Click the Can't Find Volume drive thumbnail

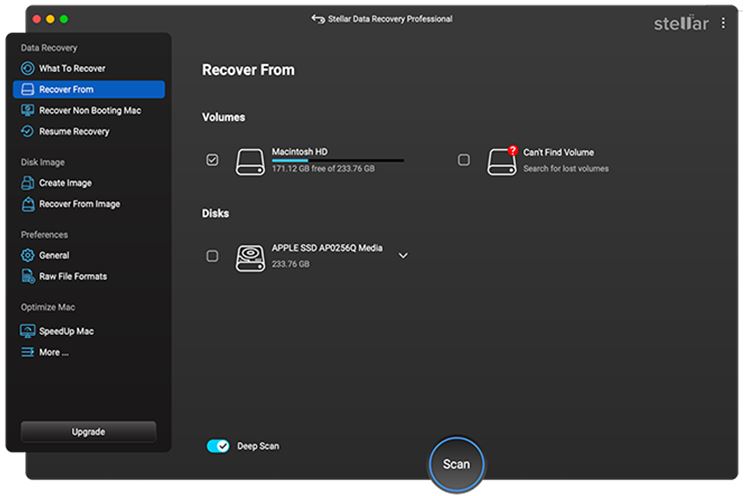(x=501, y=160)
